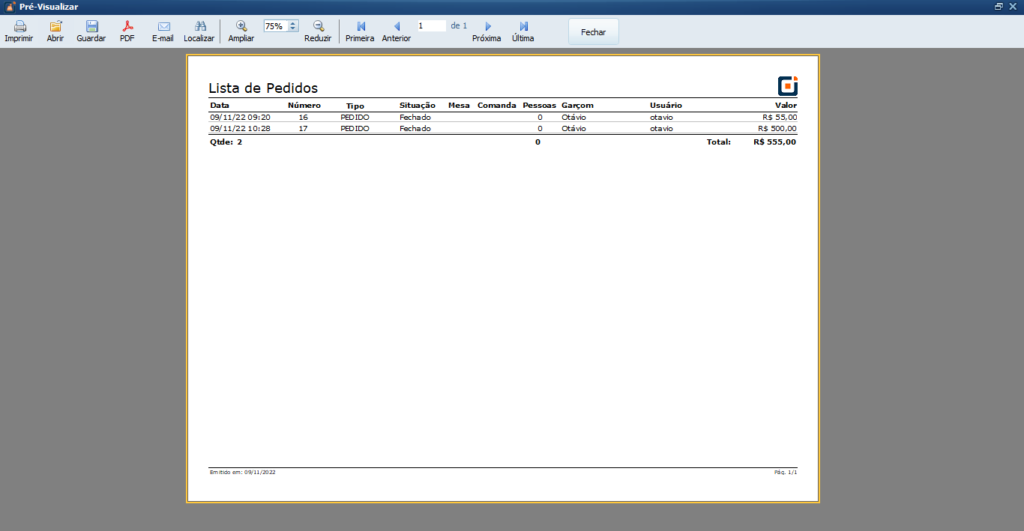Screen dimensions: 1024x531
Task: Save the report with the Guardar icon
Action: click(x=91, y=27)
